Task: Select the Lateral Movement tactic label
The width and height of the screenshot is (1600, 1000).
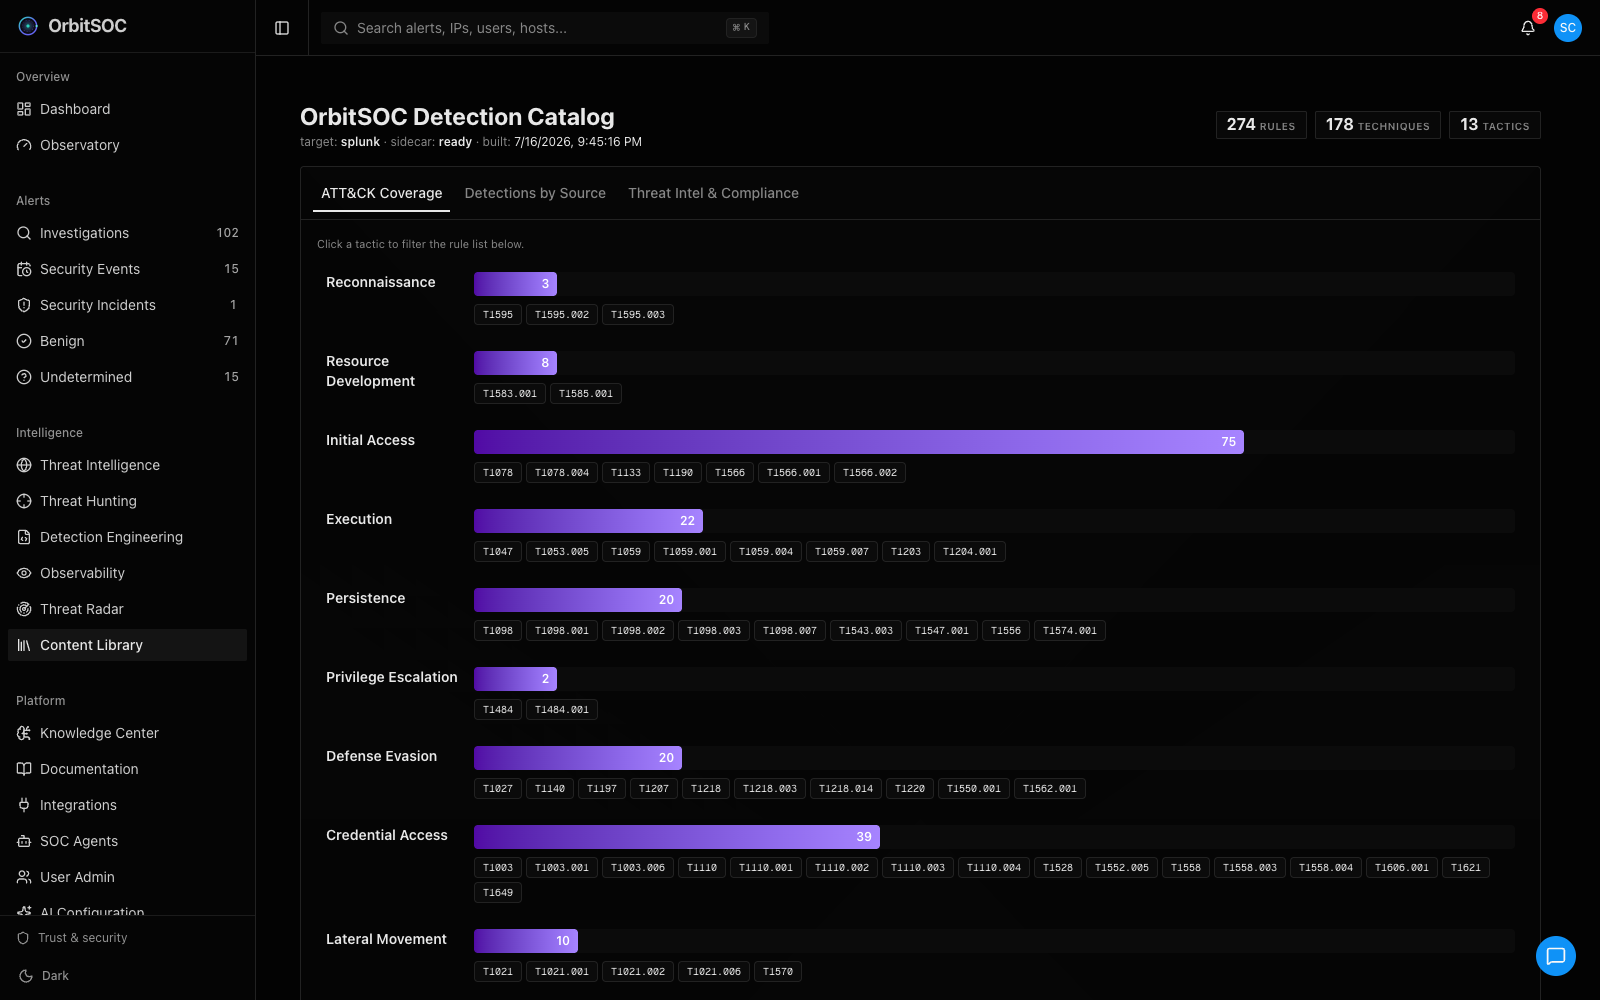Action: [x=387, y=939]
